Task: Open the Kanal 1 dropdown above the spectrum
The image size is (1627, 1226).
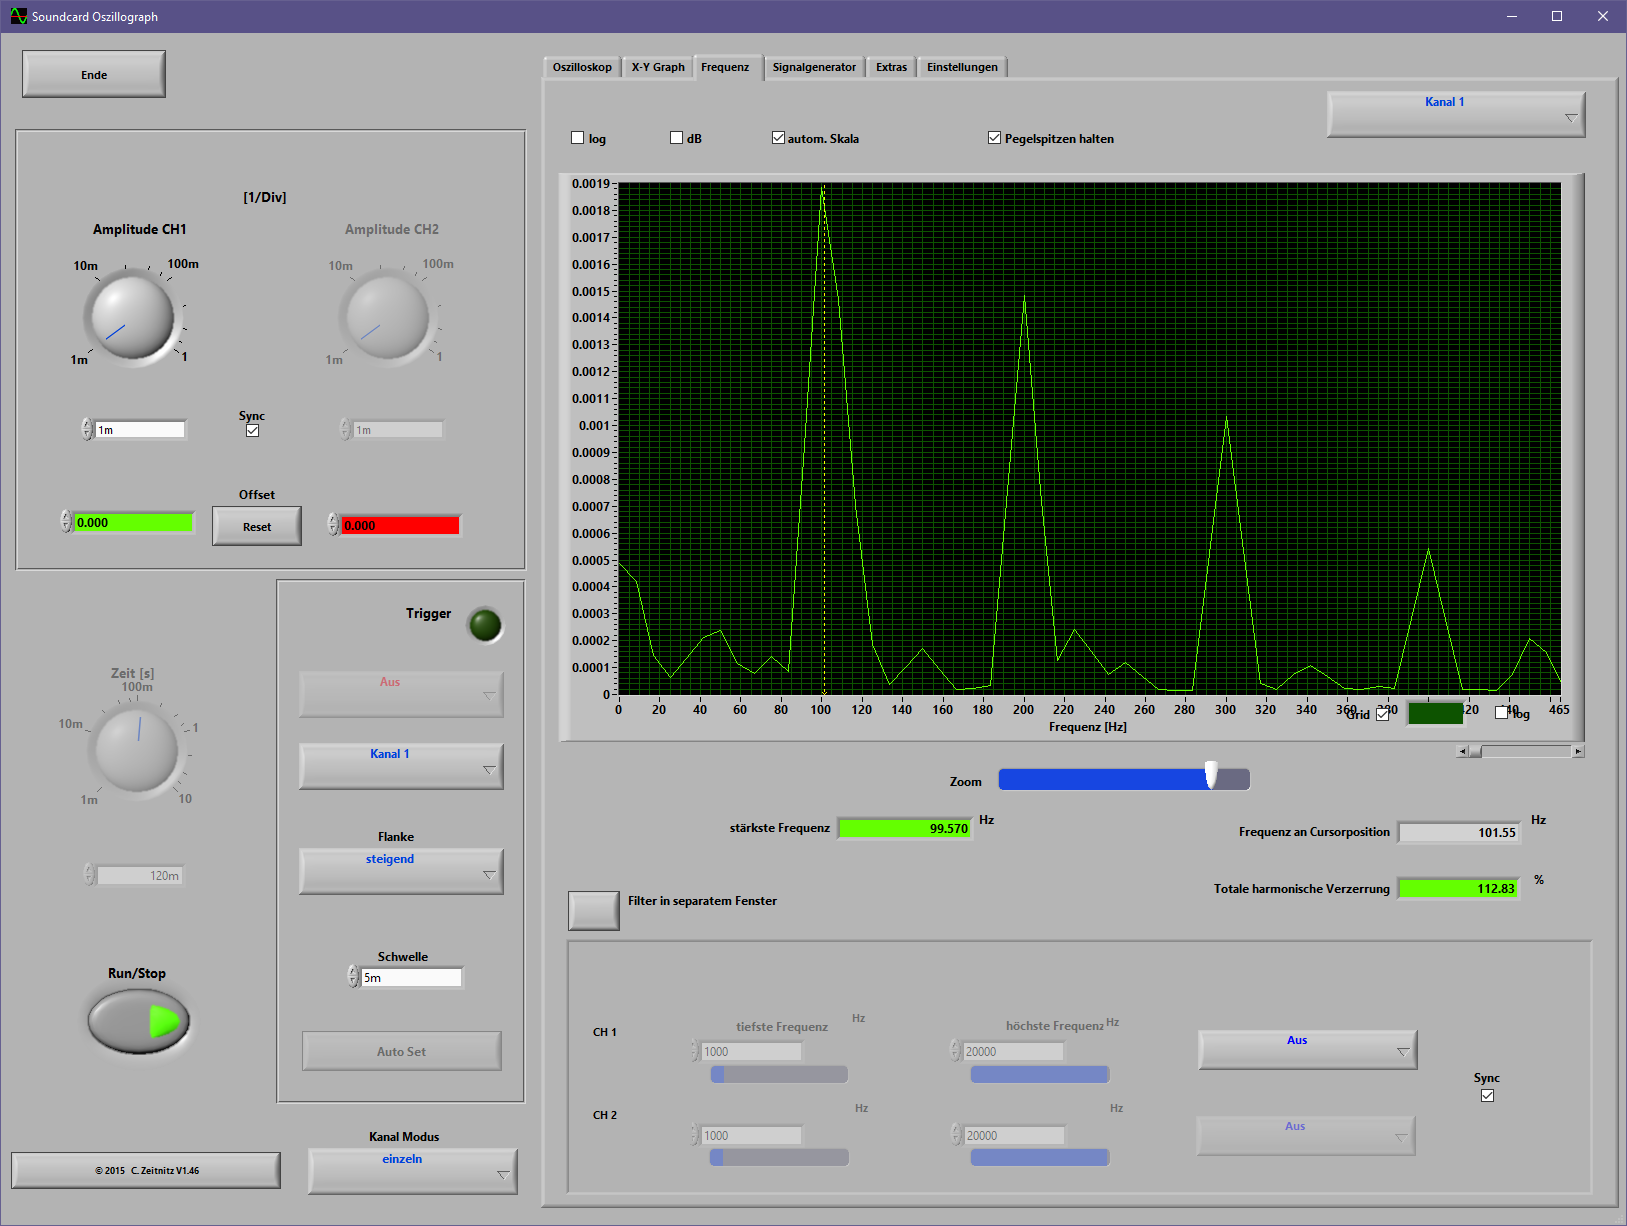Action: [1455, 114]
